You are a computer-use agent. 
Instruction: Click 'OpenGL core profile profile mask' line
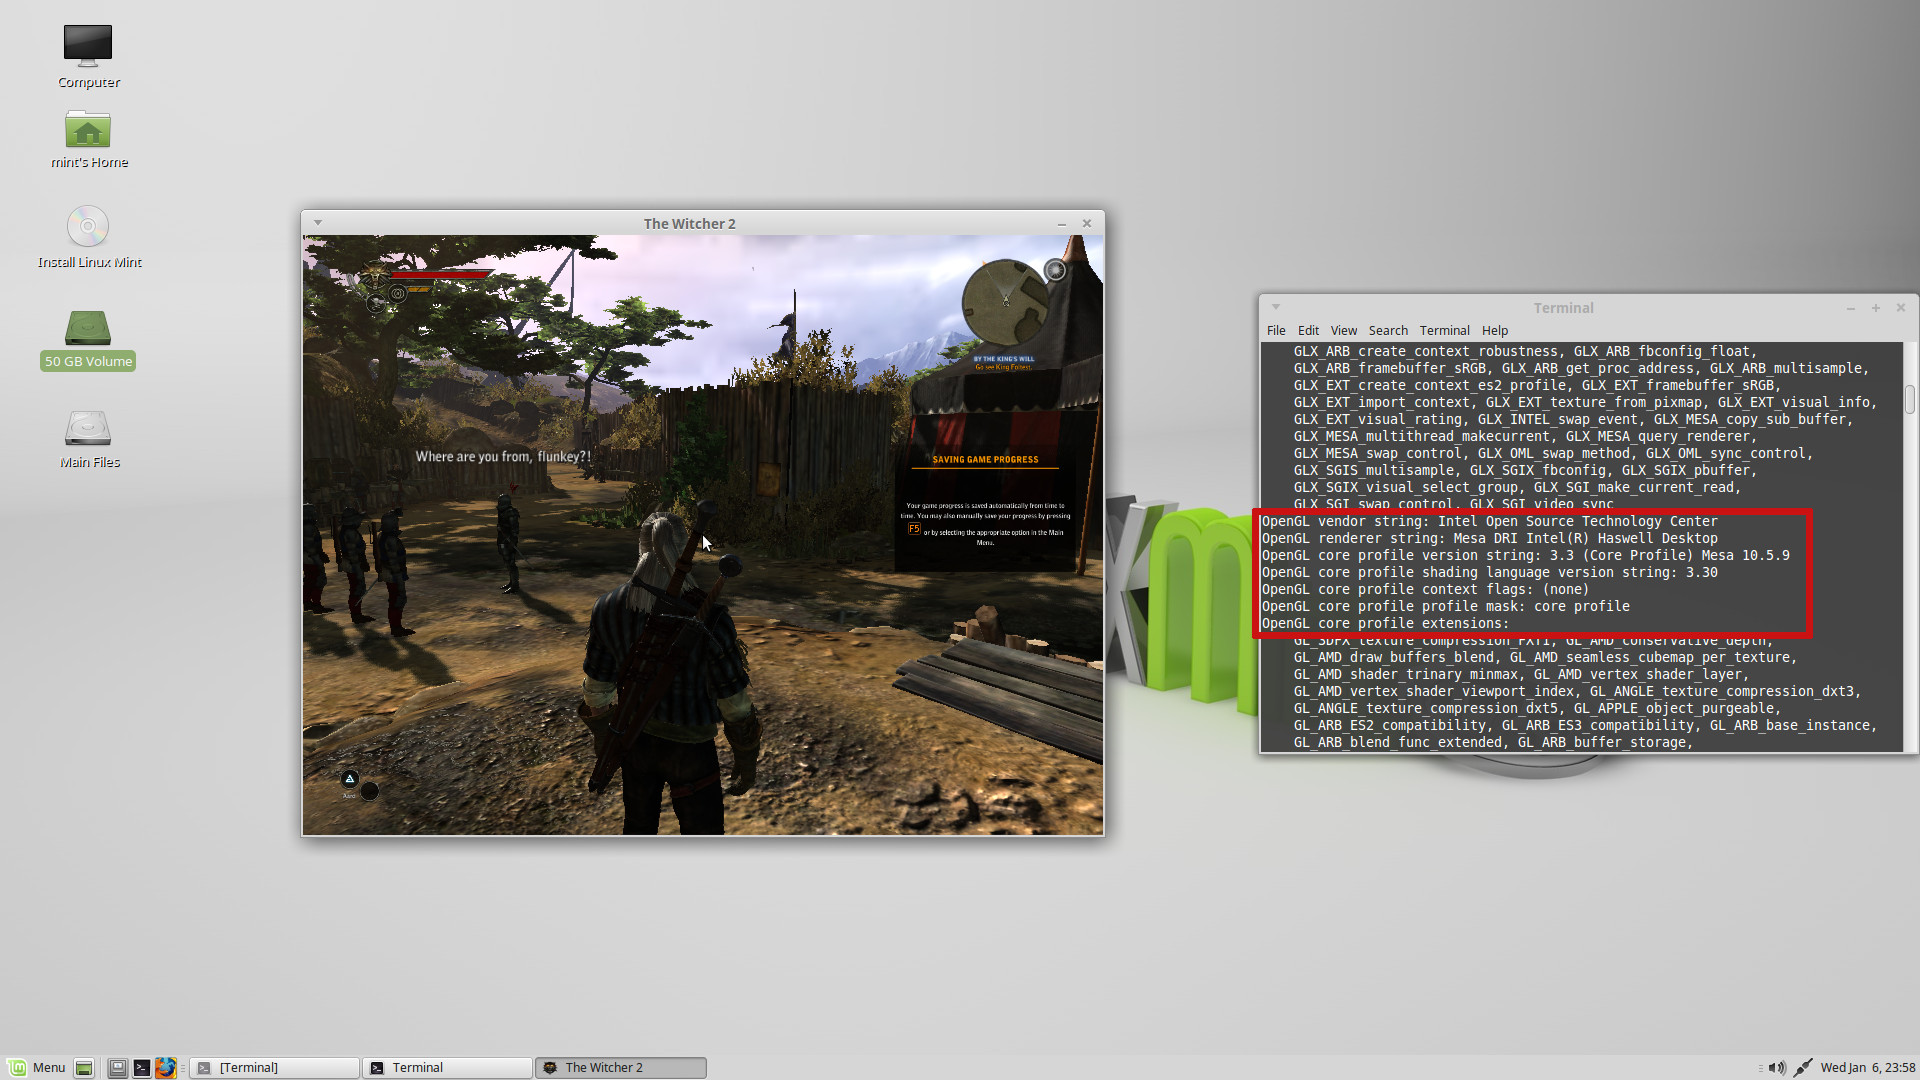click(1445, 606)
